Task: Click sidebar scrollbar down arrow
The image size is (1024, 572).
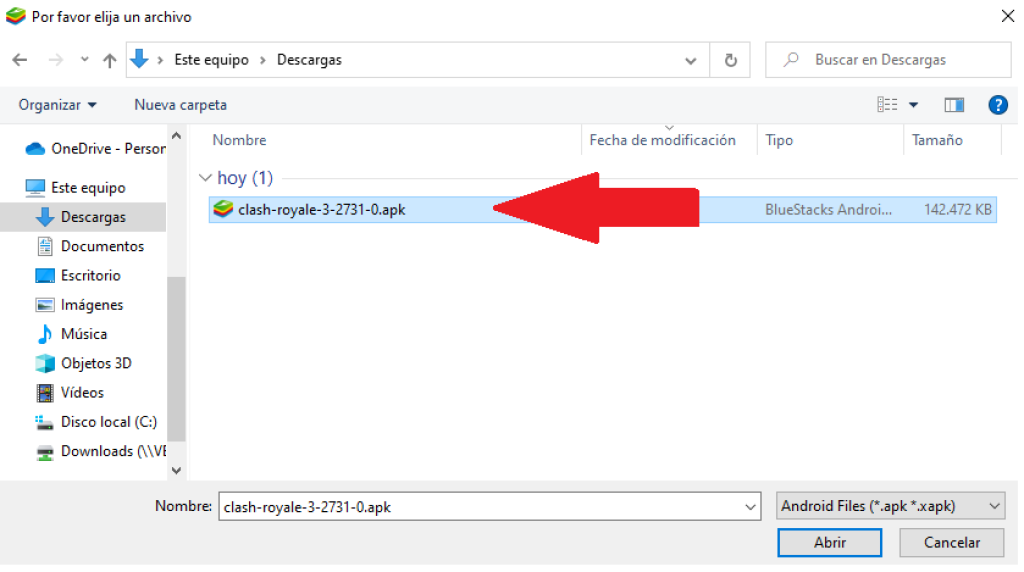Action: (x=176, y=470)
